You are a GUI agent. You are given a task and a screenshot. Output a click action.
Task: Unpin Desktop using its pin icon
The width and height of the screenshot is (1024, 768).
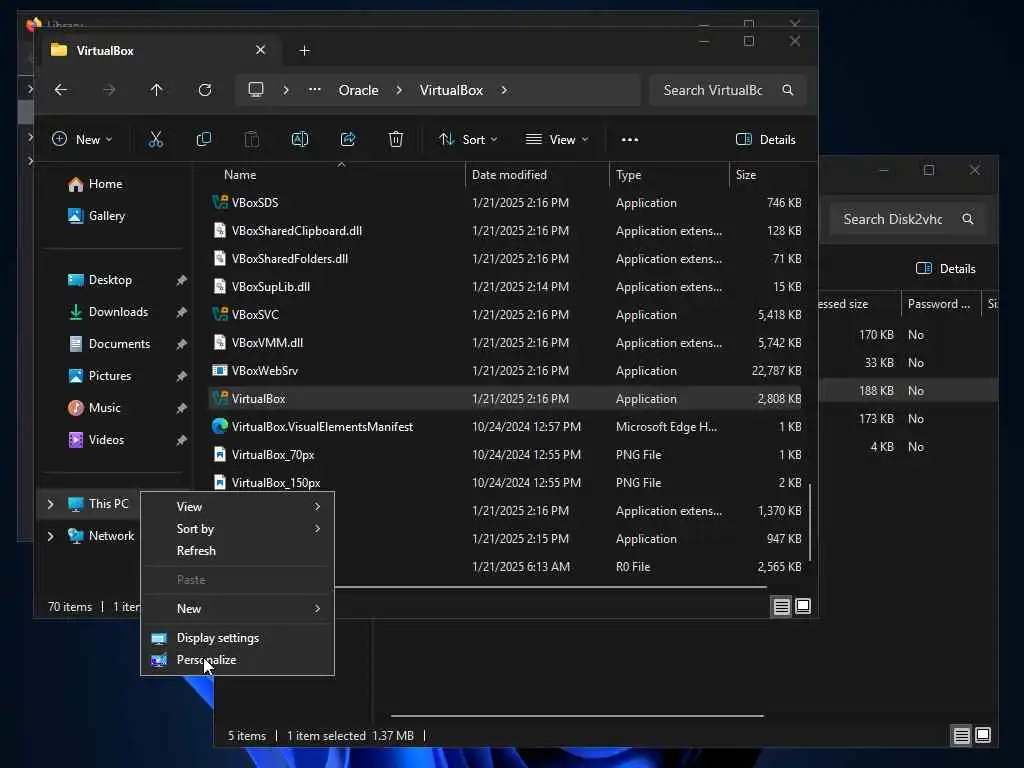[x=182, y=280]
